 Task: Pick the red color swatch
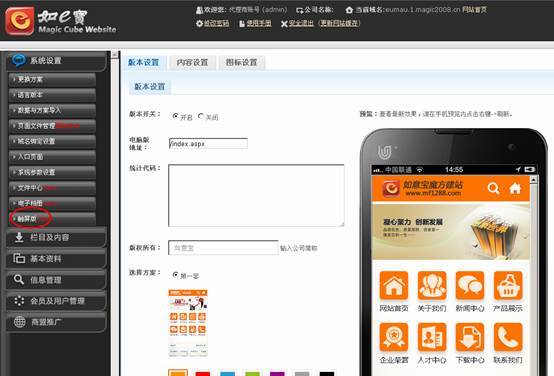coord(203,374)
